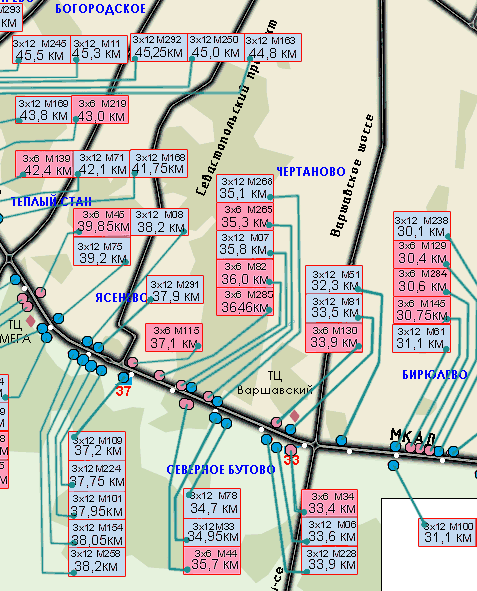Click the diamond marker at ТЦ Варшавский

(295, 416)
